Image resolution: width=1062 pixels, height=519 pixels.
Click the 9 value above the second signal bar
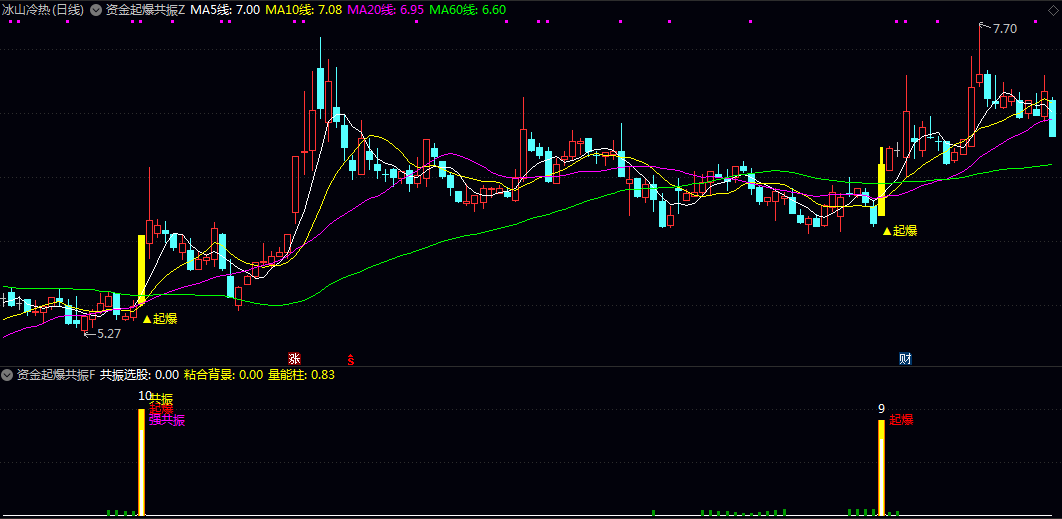[x=881, y=409]
